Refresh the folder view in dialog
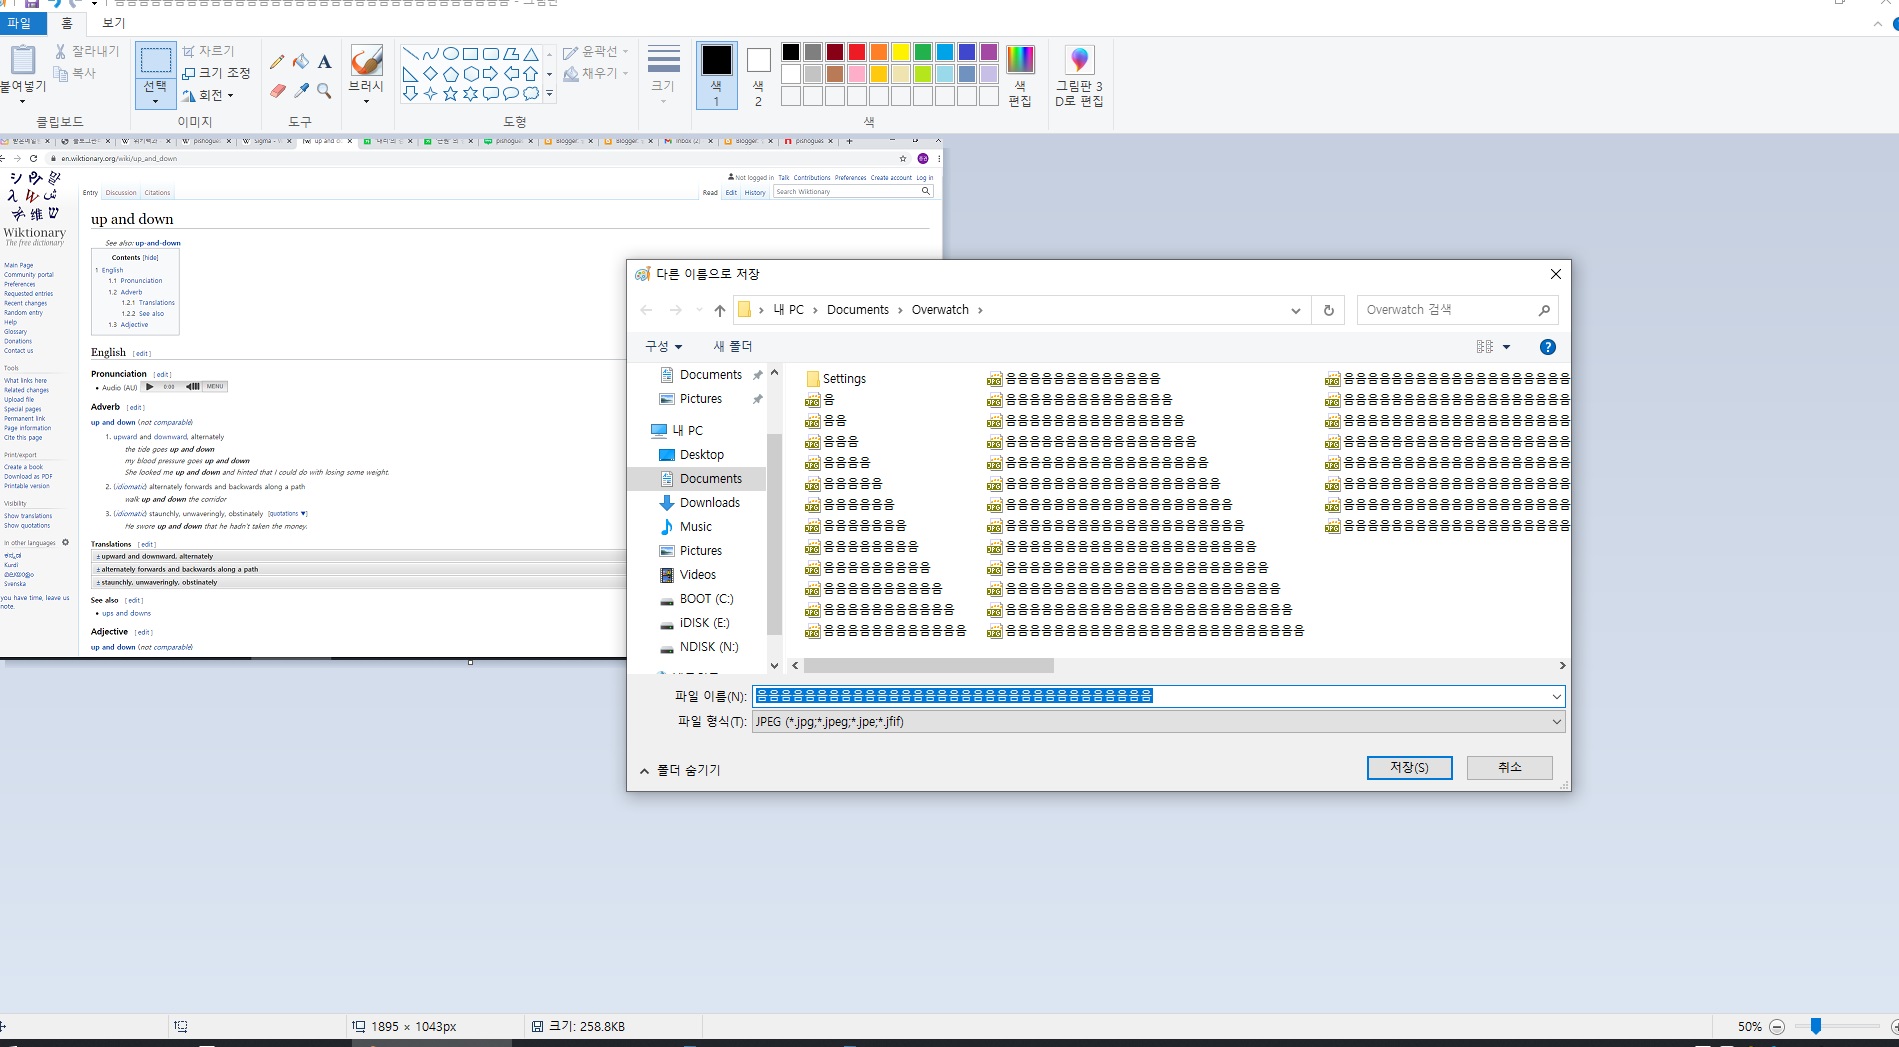This screenshot has width=1899, height=1047. [x=1328, y=310]
